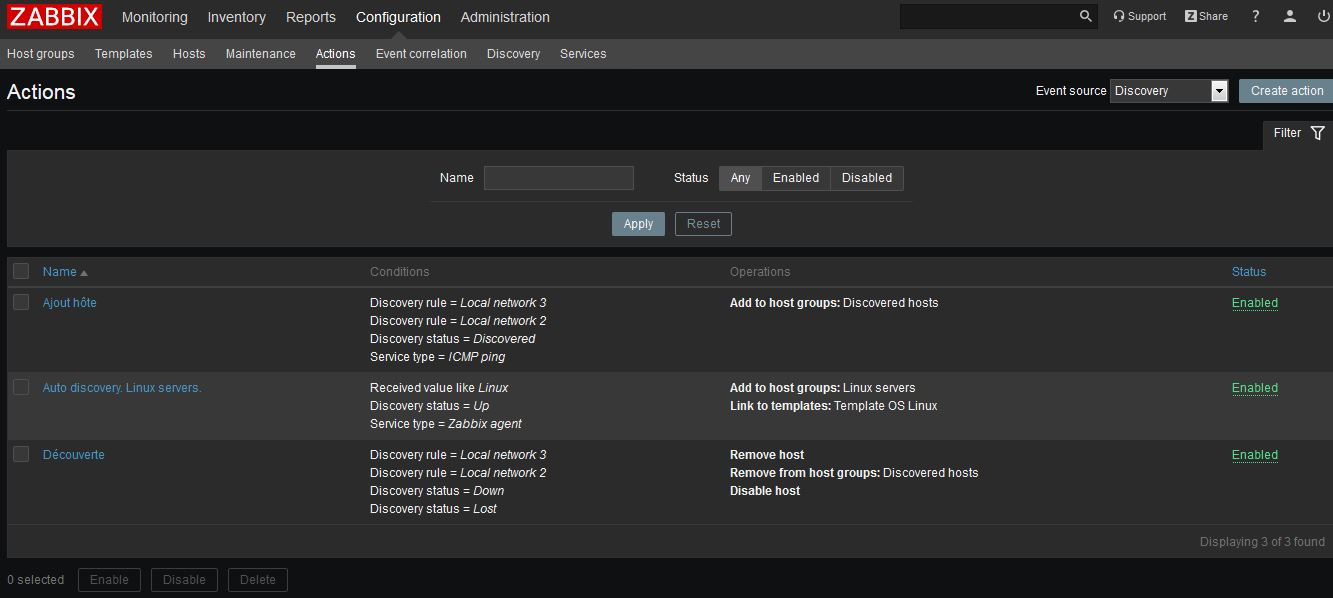Open the user profile icon

1289,16
